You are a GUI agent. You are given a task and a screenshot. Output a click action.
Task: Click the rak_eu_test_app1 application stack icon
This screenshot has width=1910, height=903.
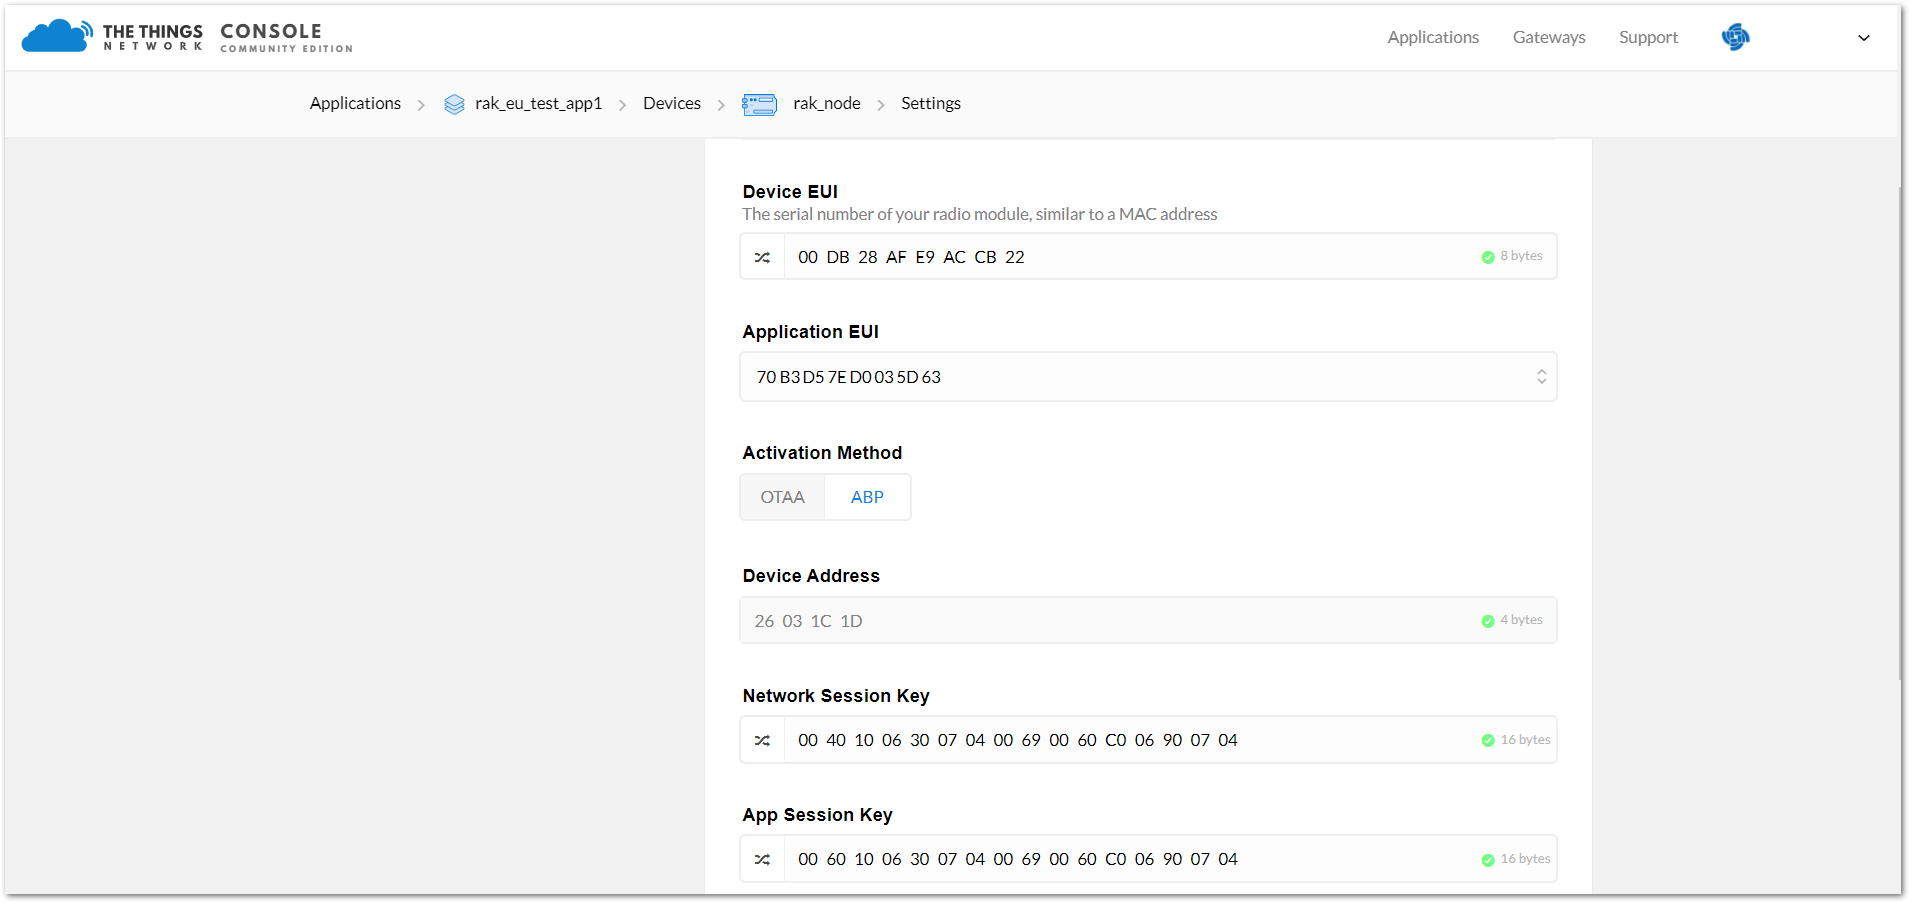pos(454,104)
